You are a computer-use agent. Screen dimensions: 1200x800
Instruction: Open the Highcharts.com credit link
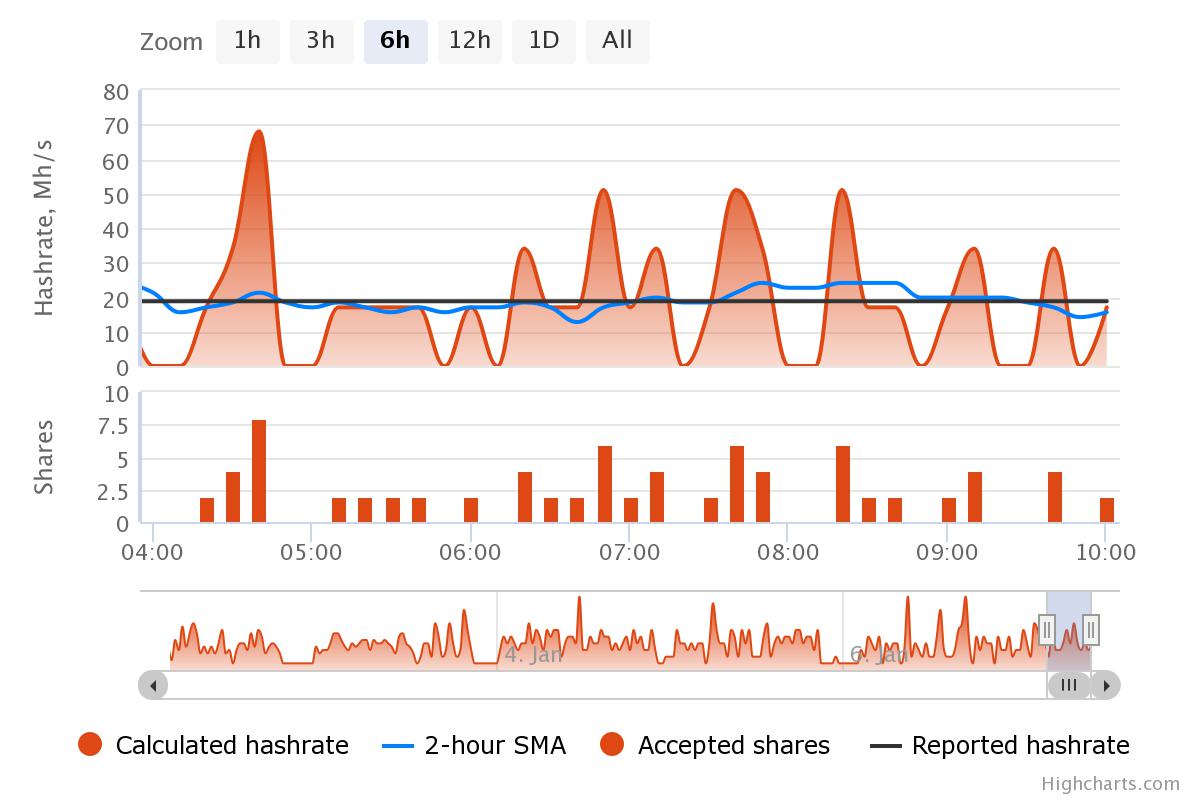(x=1110, y=784)
